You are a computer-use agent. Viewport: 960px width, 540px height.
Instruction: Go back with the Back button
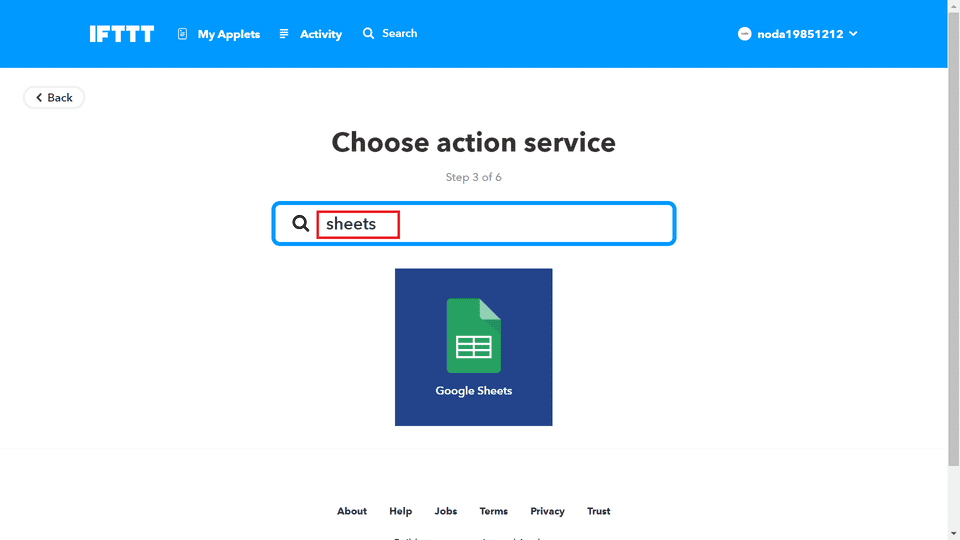54,97
